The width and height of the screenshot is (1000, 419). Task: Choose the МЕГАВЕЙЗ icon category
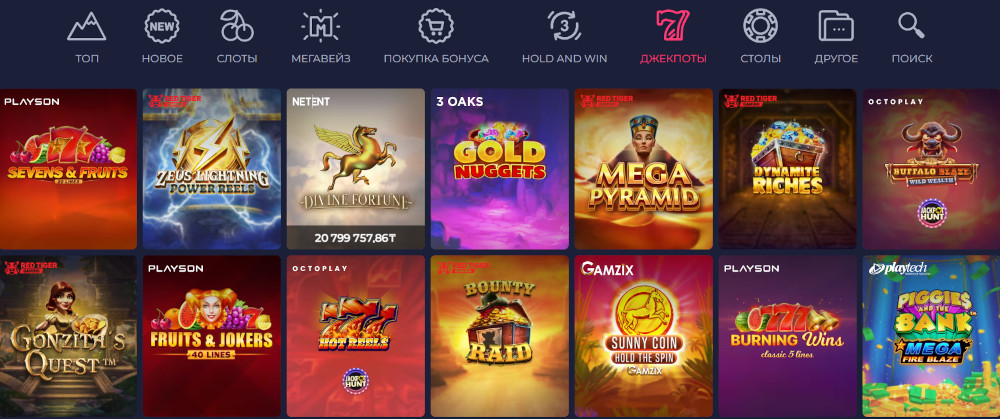(320, 27)
